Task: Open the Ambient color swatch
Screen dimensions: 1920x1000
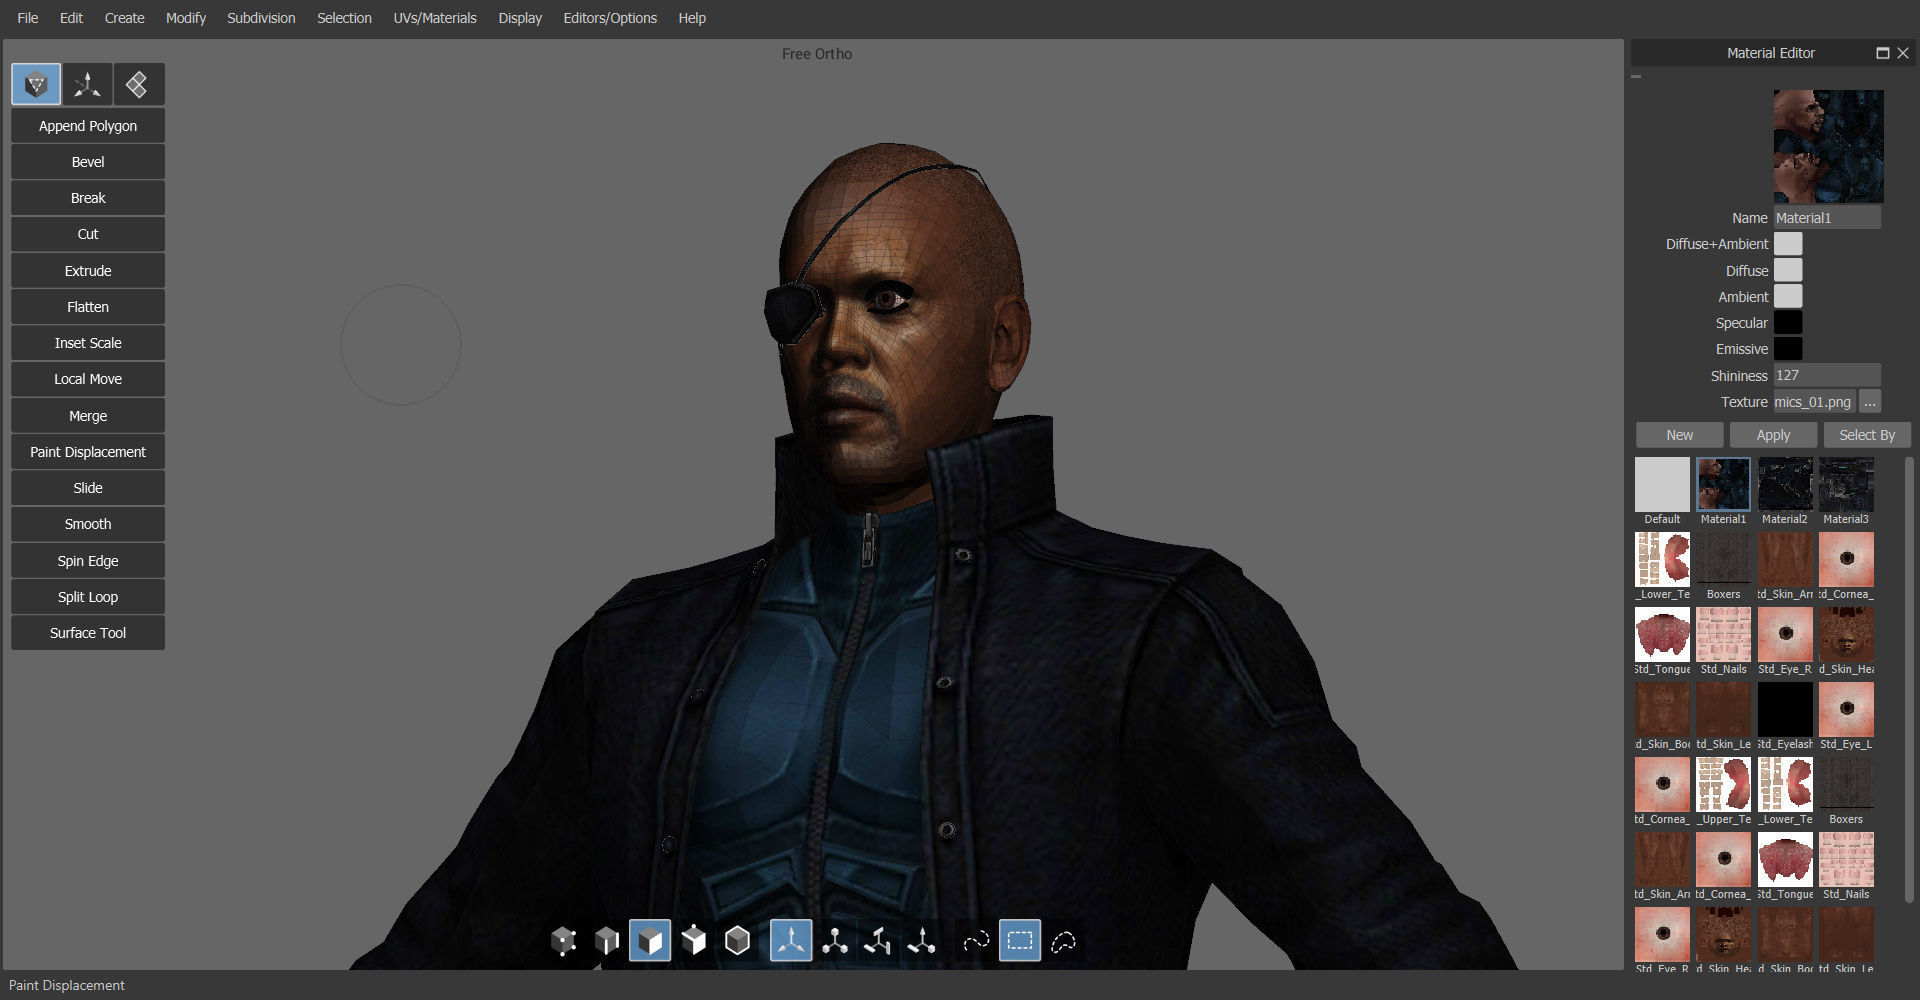Action: (1788, 296)
